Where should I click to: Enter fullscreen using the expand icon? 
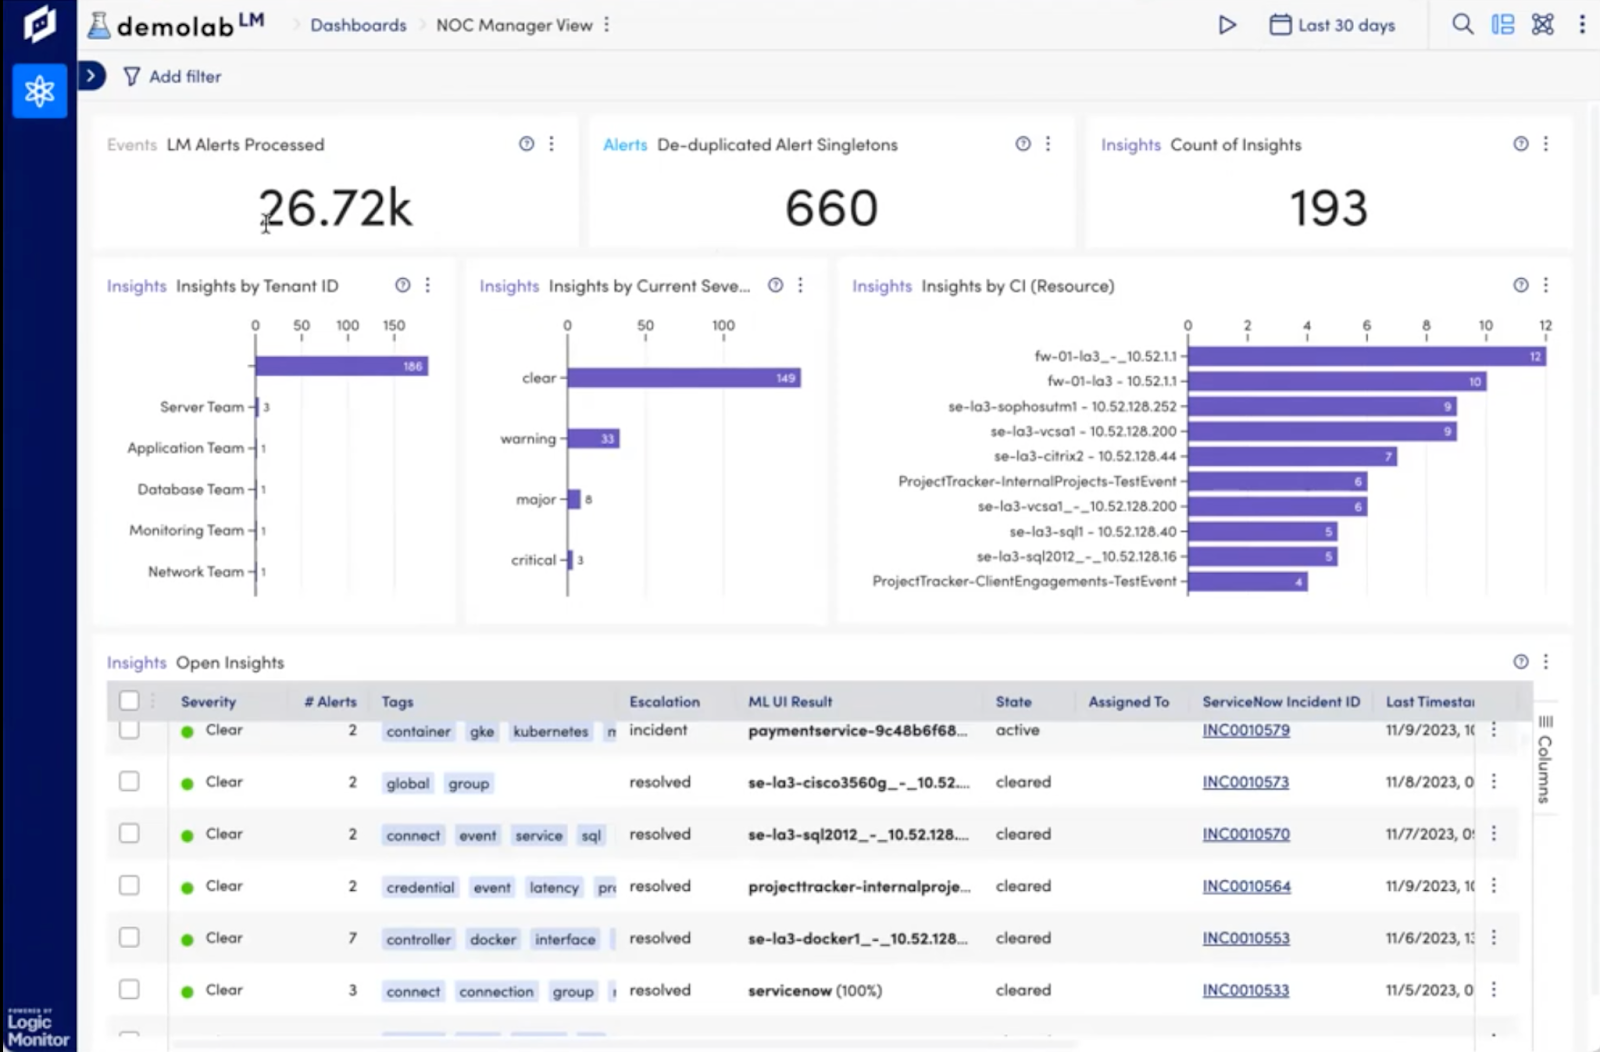click(x=1541, y=24)
